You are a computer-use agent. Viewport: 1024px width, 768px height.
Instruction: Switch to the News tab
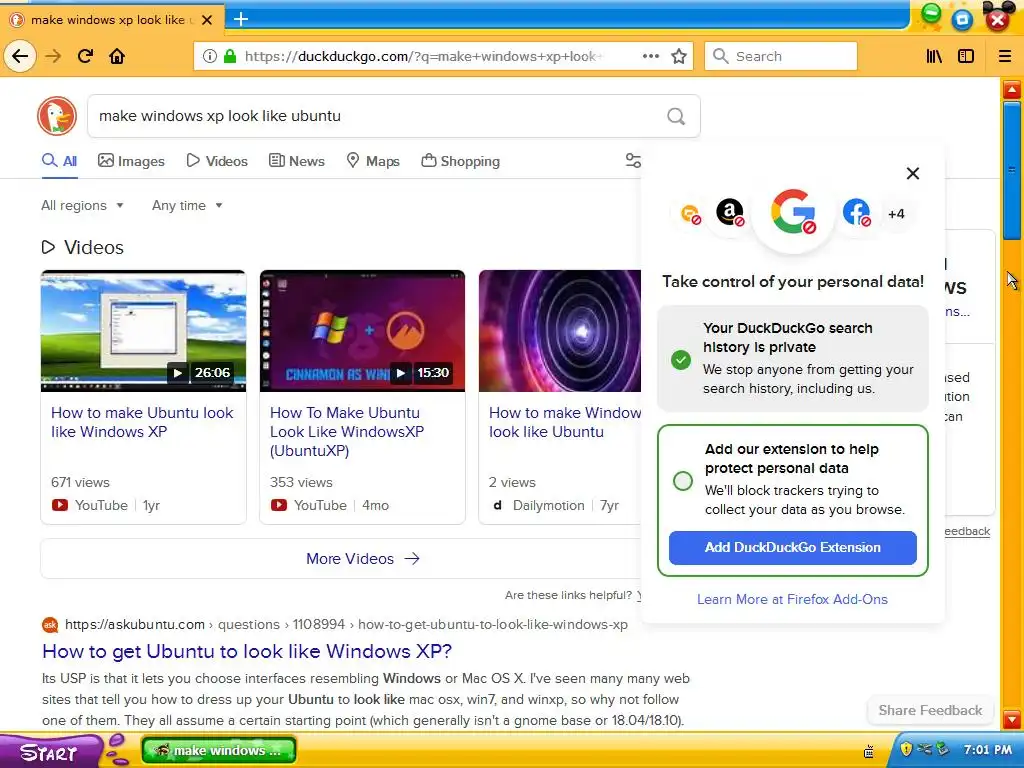pos(296,161)
